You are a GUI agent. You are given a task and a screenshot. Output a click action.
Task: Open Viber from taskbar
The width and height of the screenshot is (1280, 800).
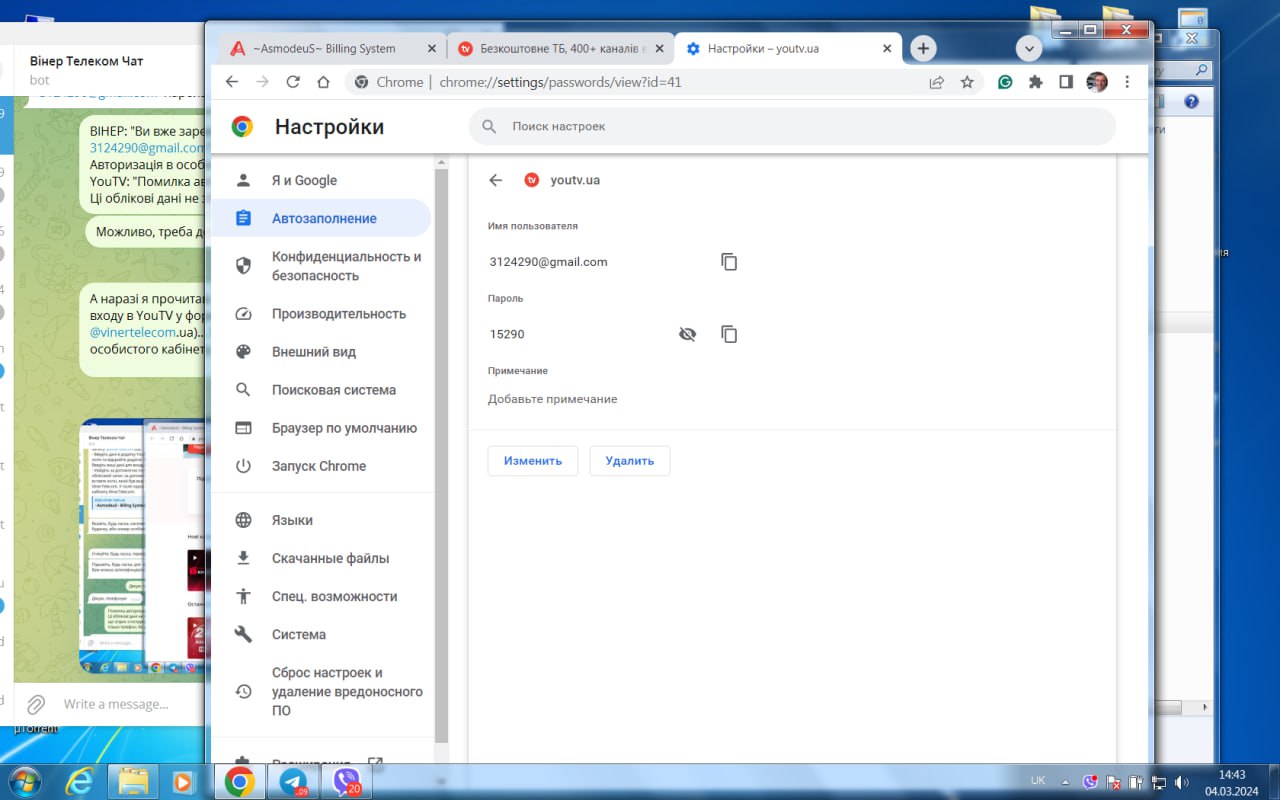[x=348, y=782]
